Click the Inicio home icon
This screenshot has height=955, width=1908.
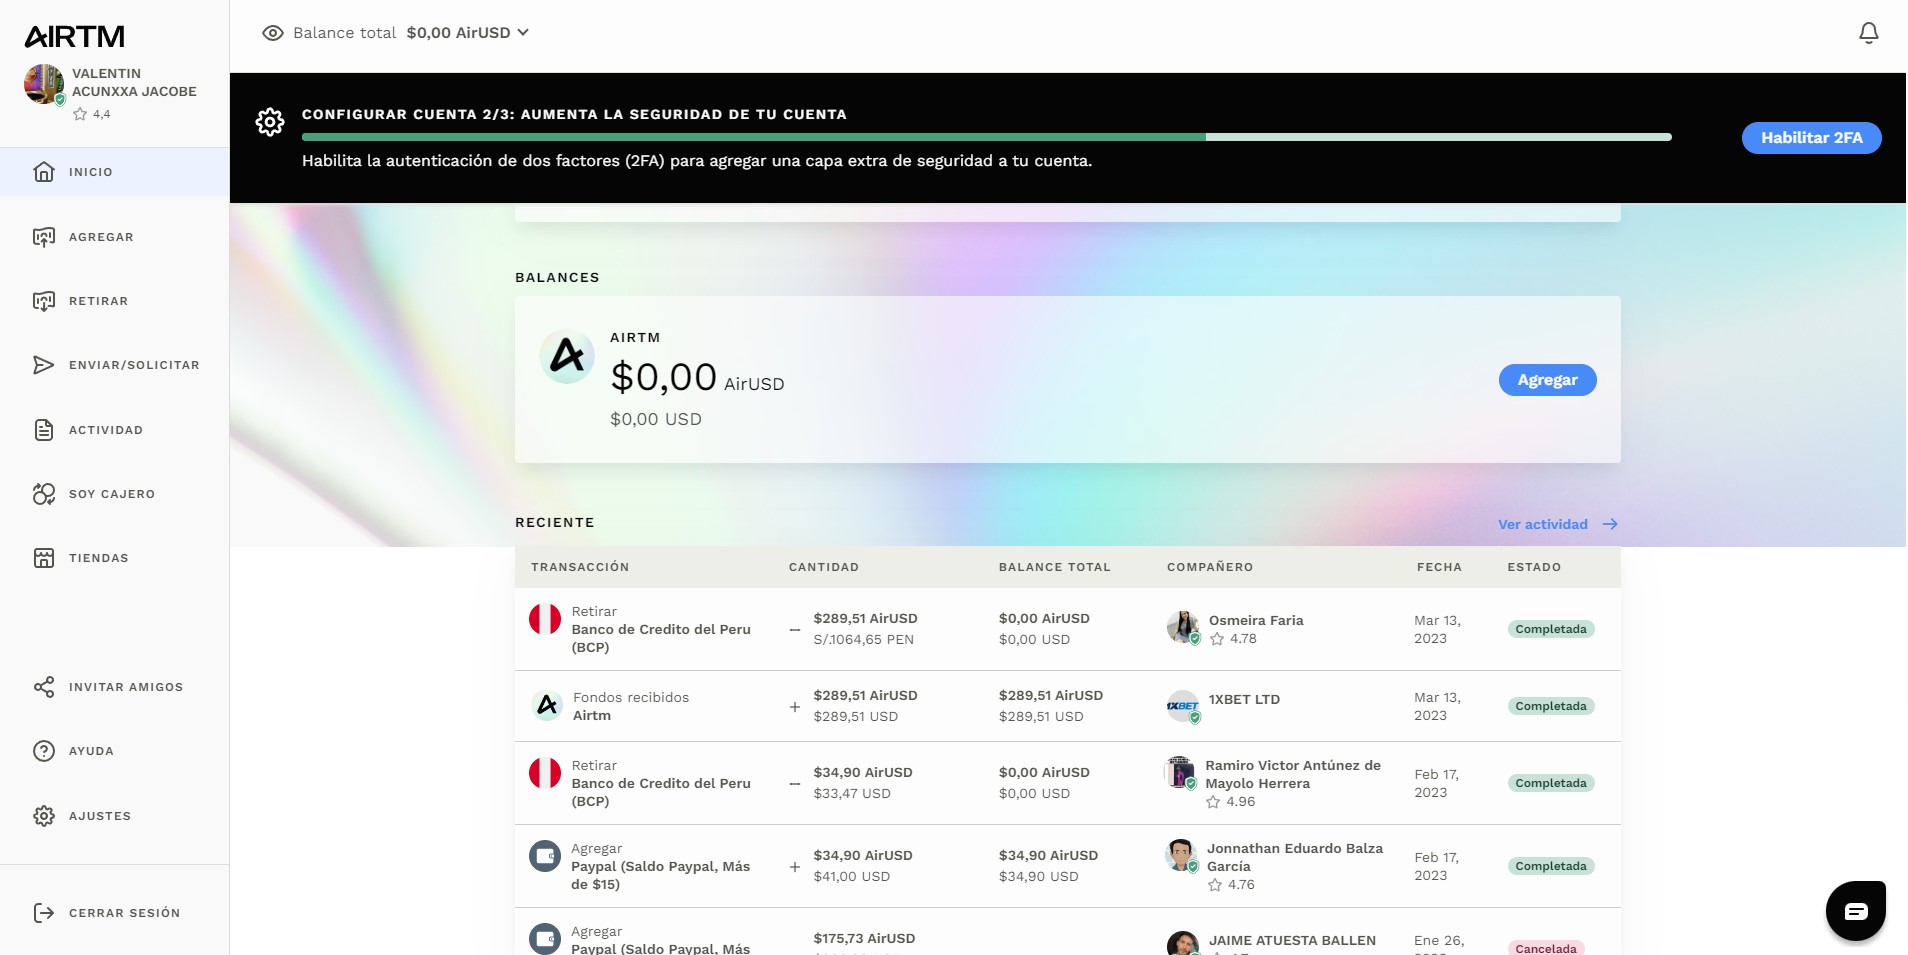tap(44, 172)
